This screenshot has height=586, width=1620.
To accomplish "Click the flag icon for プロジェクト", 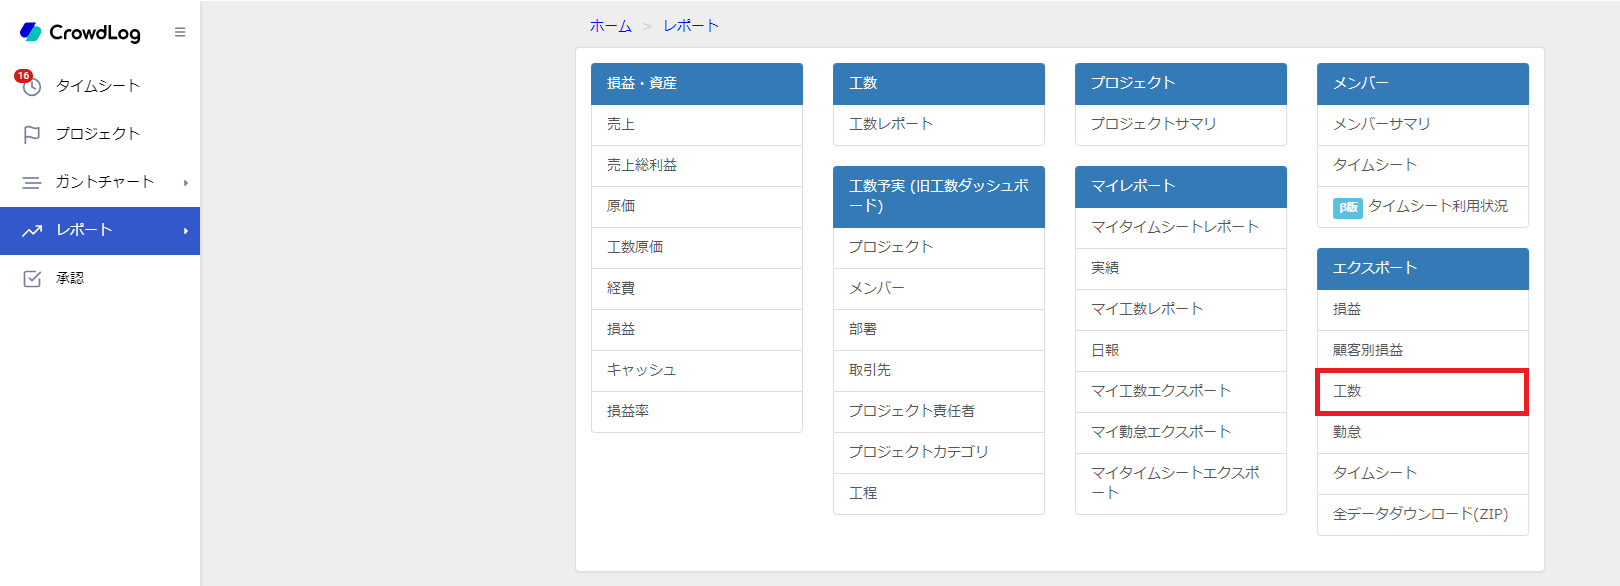I will coord(32,134).
